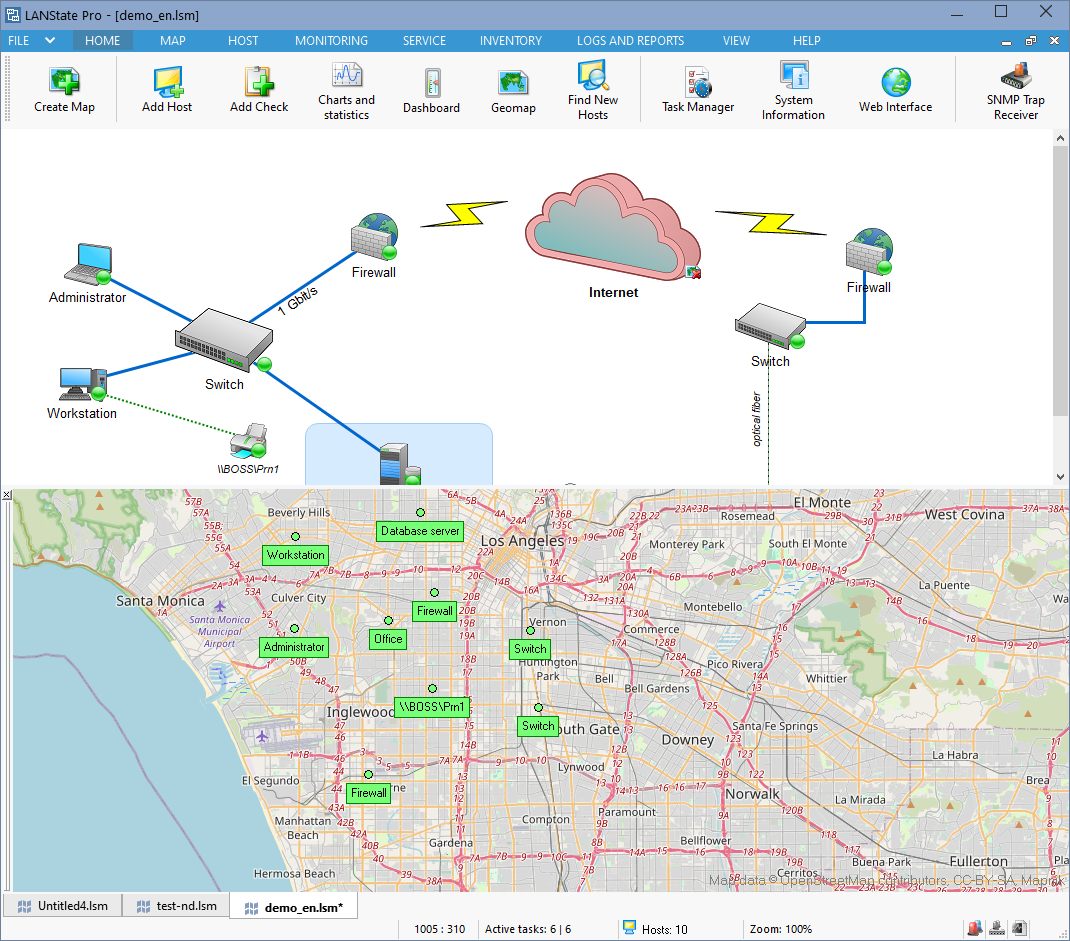
Task: Click the Add Host toolbar icon
Action: [x=166, y=90]
